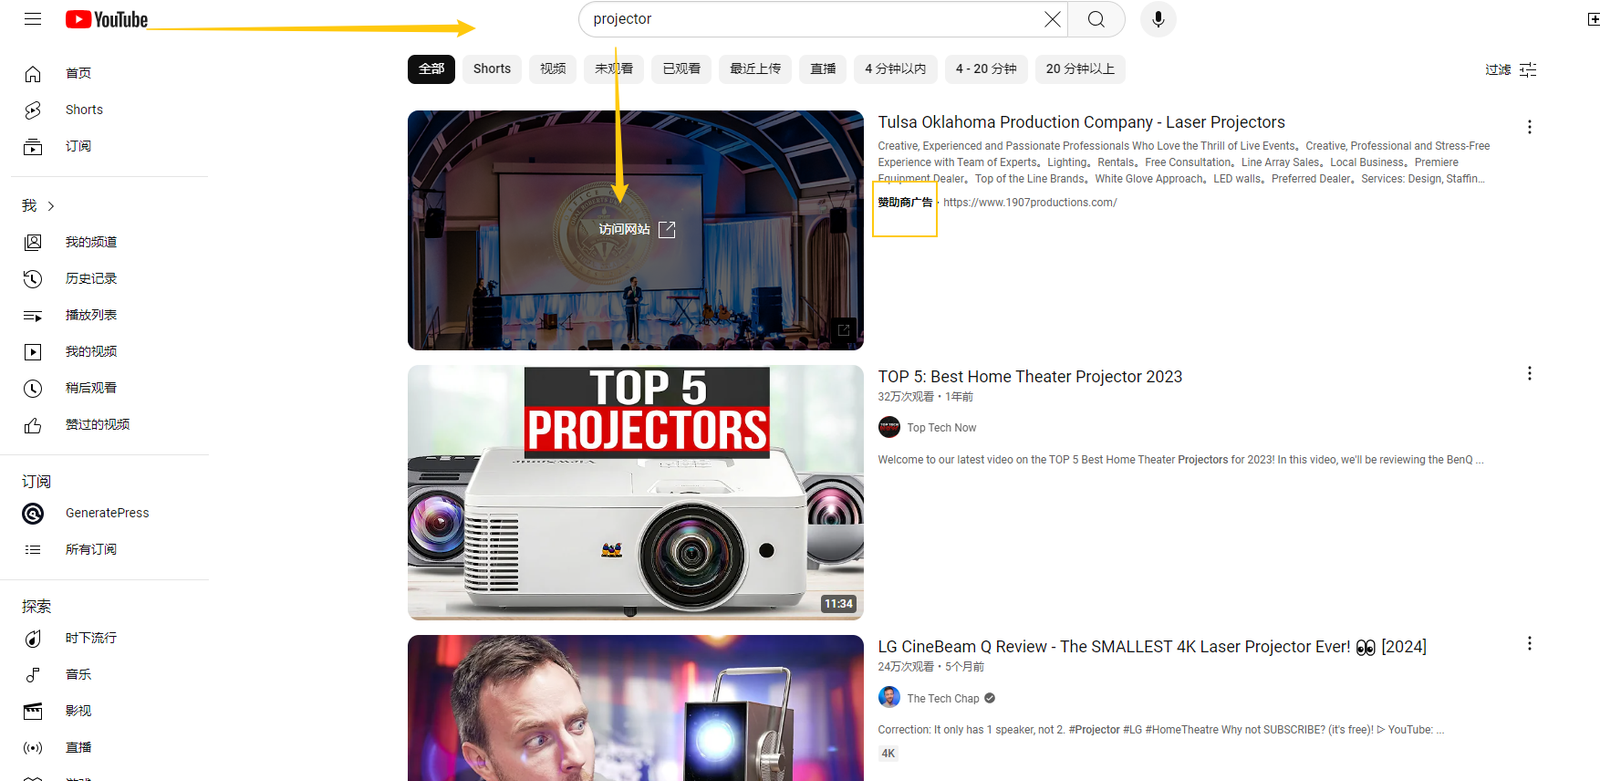Select the 最近上传 filter chip
The width and height of the screenshot is (1600, 781).
tap(755, 69)
